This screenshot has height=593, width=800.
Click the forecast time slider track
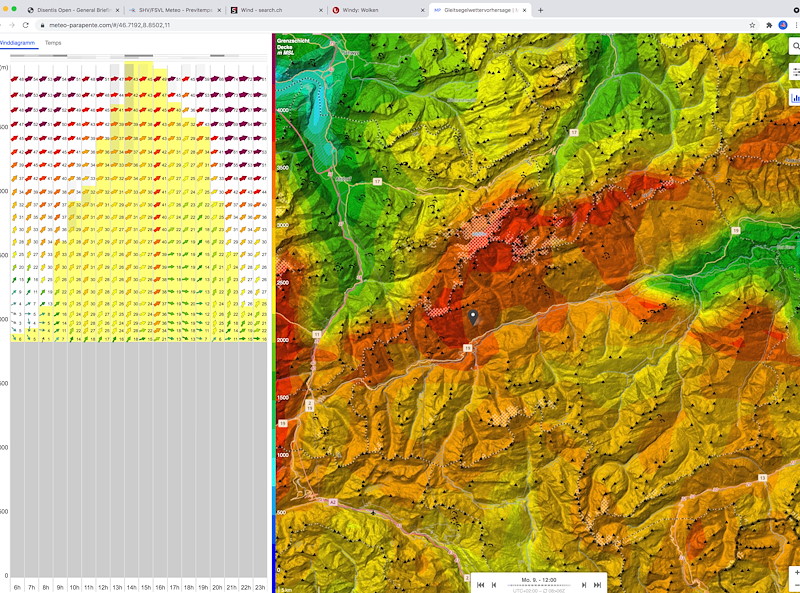(539, 585)
